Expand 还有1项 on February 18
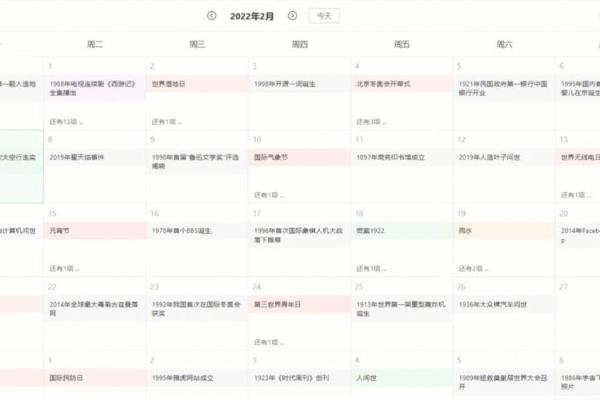600x400 pixels. tap(371, 269)
